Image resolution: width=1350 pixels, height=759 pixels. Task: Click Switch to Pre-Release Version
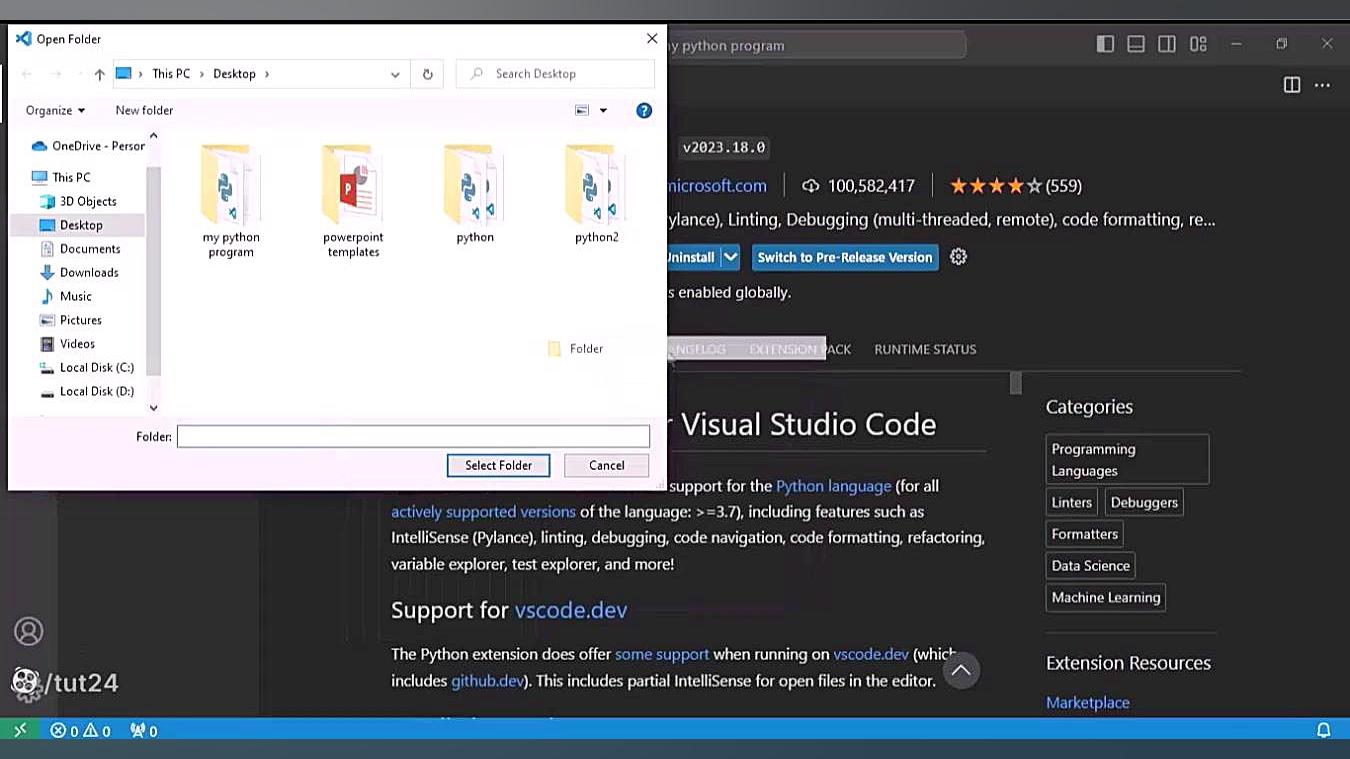pyautogui.click(x=845, y=257)
